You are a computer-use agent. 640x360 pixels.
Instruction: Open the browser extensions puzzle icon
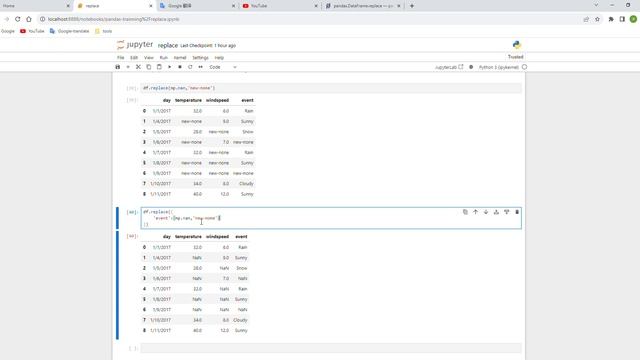point(611,19)
